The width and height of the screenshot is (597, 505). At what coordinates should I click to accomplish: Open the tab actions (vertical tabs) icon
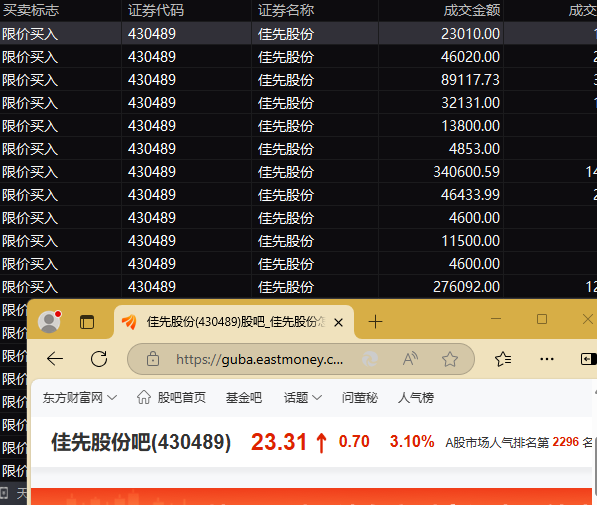pos(87,322)
